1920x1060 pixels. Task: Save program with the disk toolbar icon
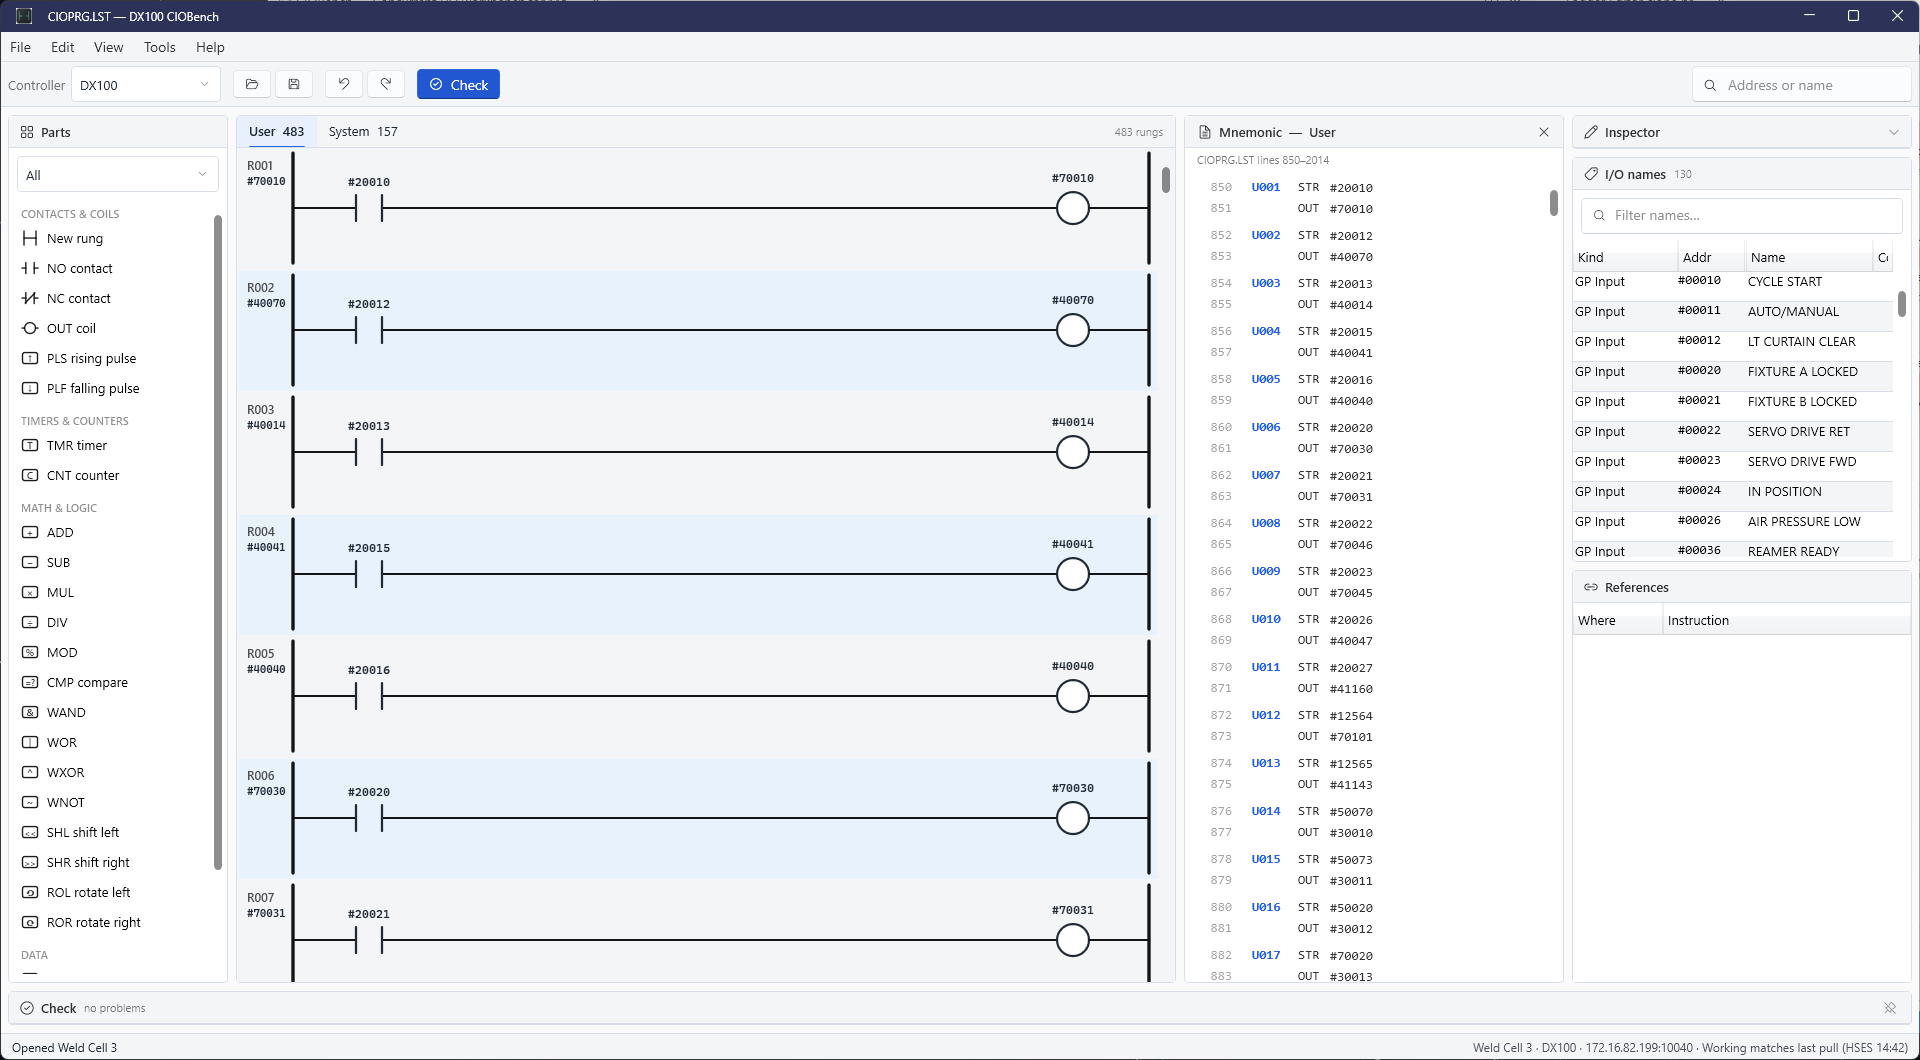[x=294, y=85]
